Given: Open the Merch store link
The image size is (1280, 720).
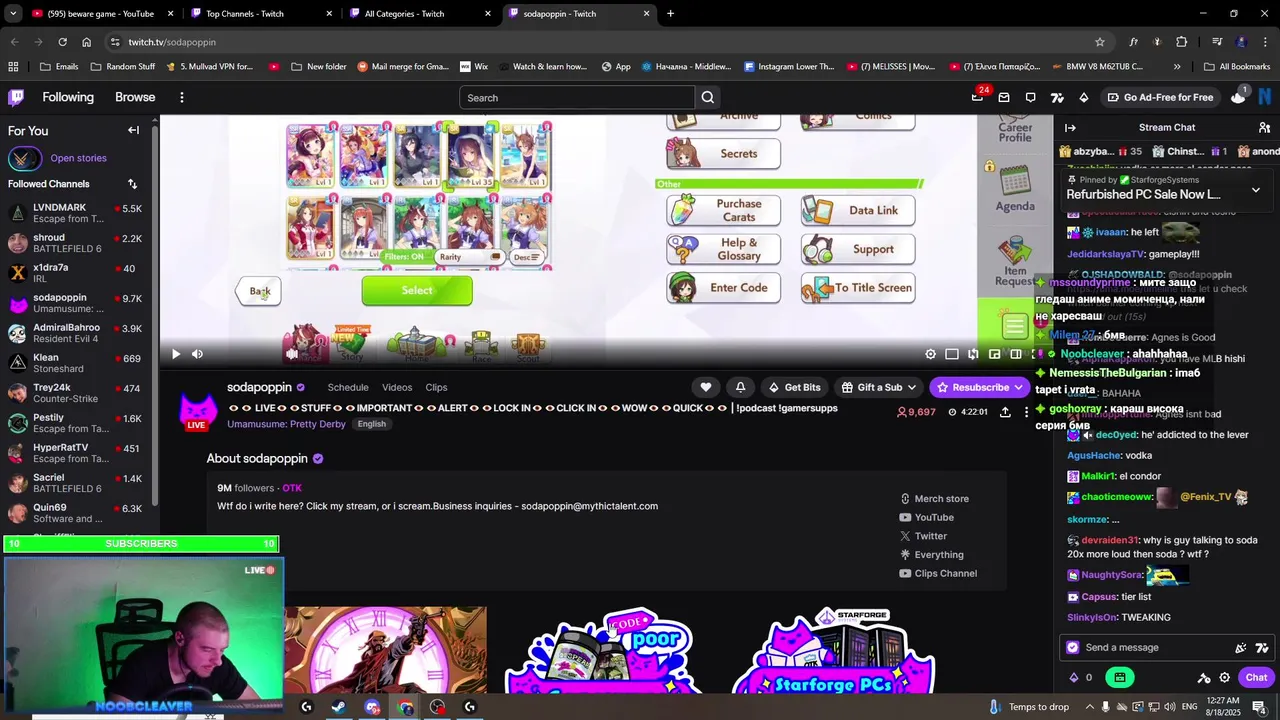Looking at the screenshot, I should pyautogui.click(x=934, y=498).
